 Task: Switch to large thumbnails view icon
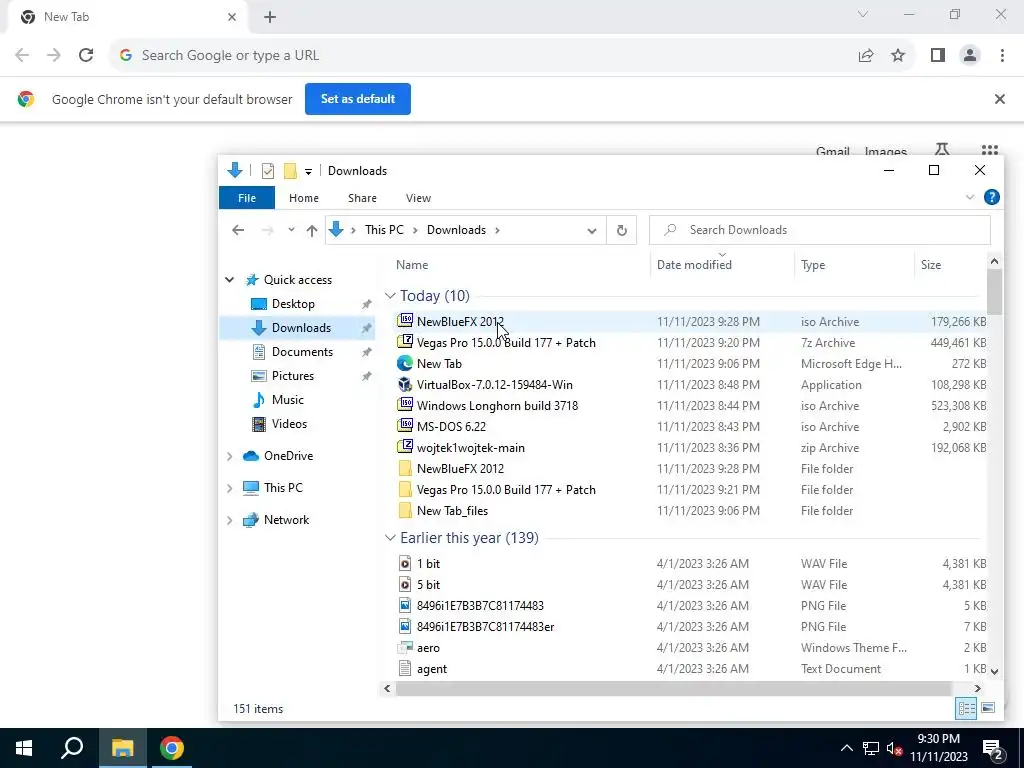[988, 709]
